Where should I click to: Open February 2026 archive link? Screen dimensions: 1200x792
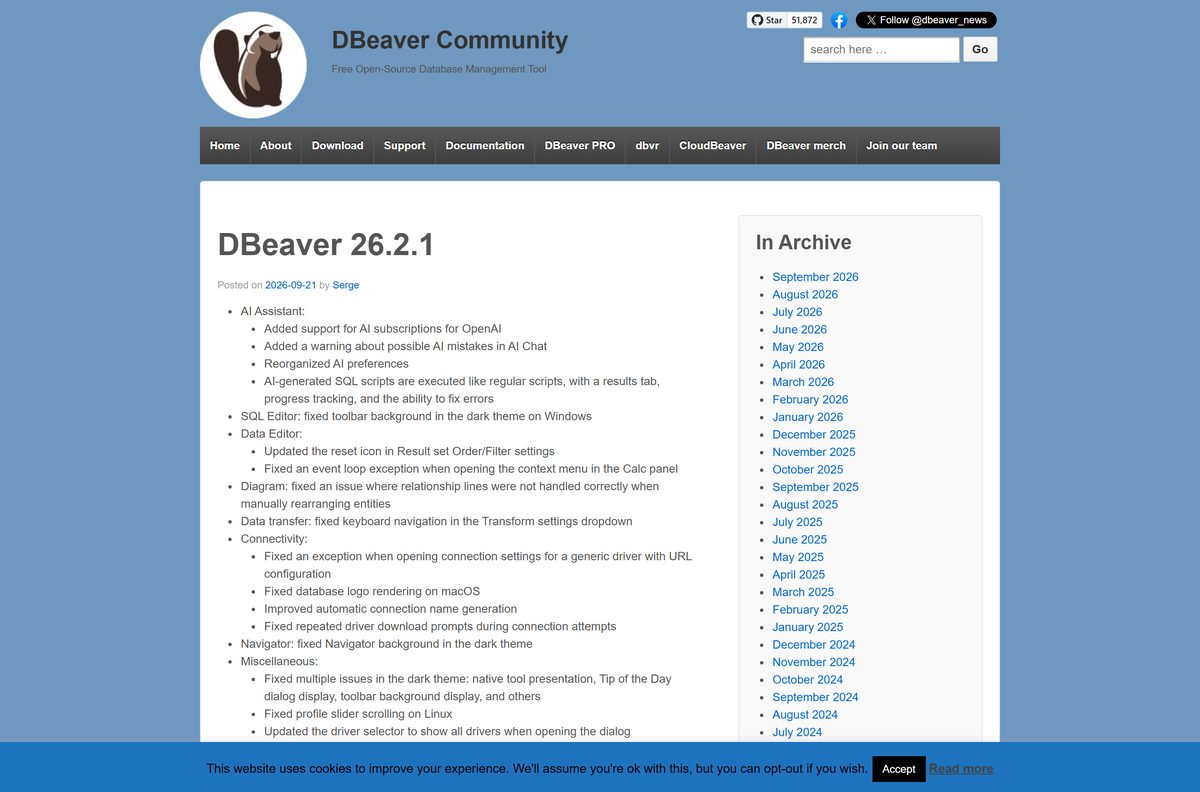(810, 399)
